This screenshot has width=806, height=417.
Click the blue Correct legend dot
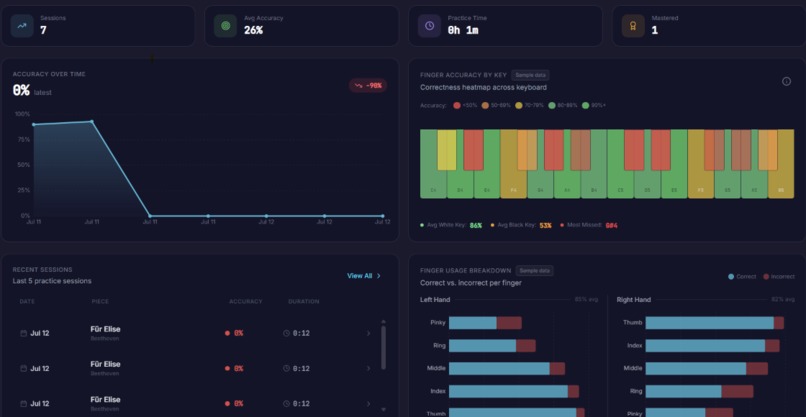click(x=731, y=277)
